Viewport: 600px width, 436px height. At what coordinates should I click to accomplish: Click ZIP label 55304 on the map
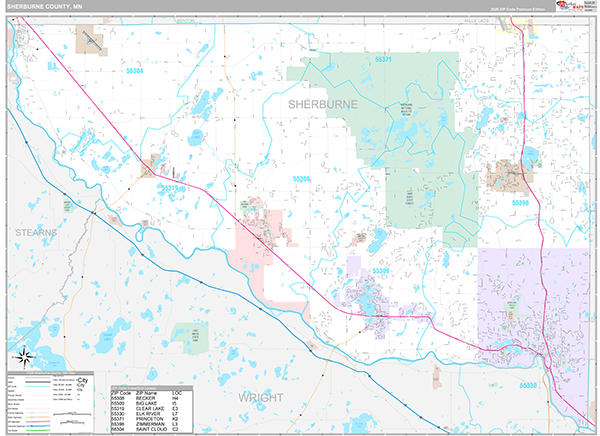(134, 71)
